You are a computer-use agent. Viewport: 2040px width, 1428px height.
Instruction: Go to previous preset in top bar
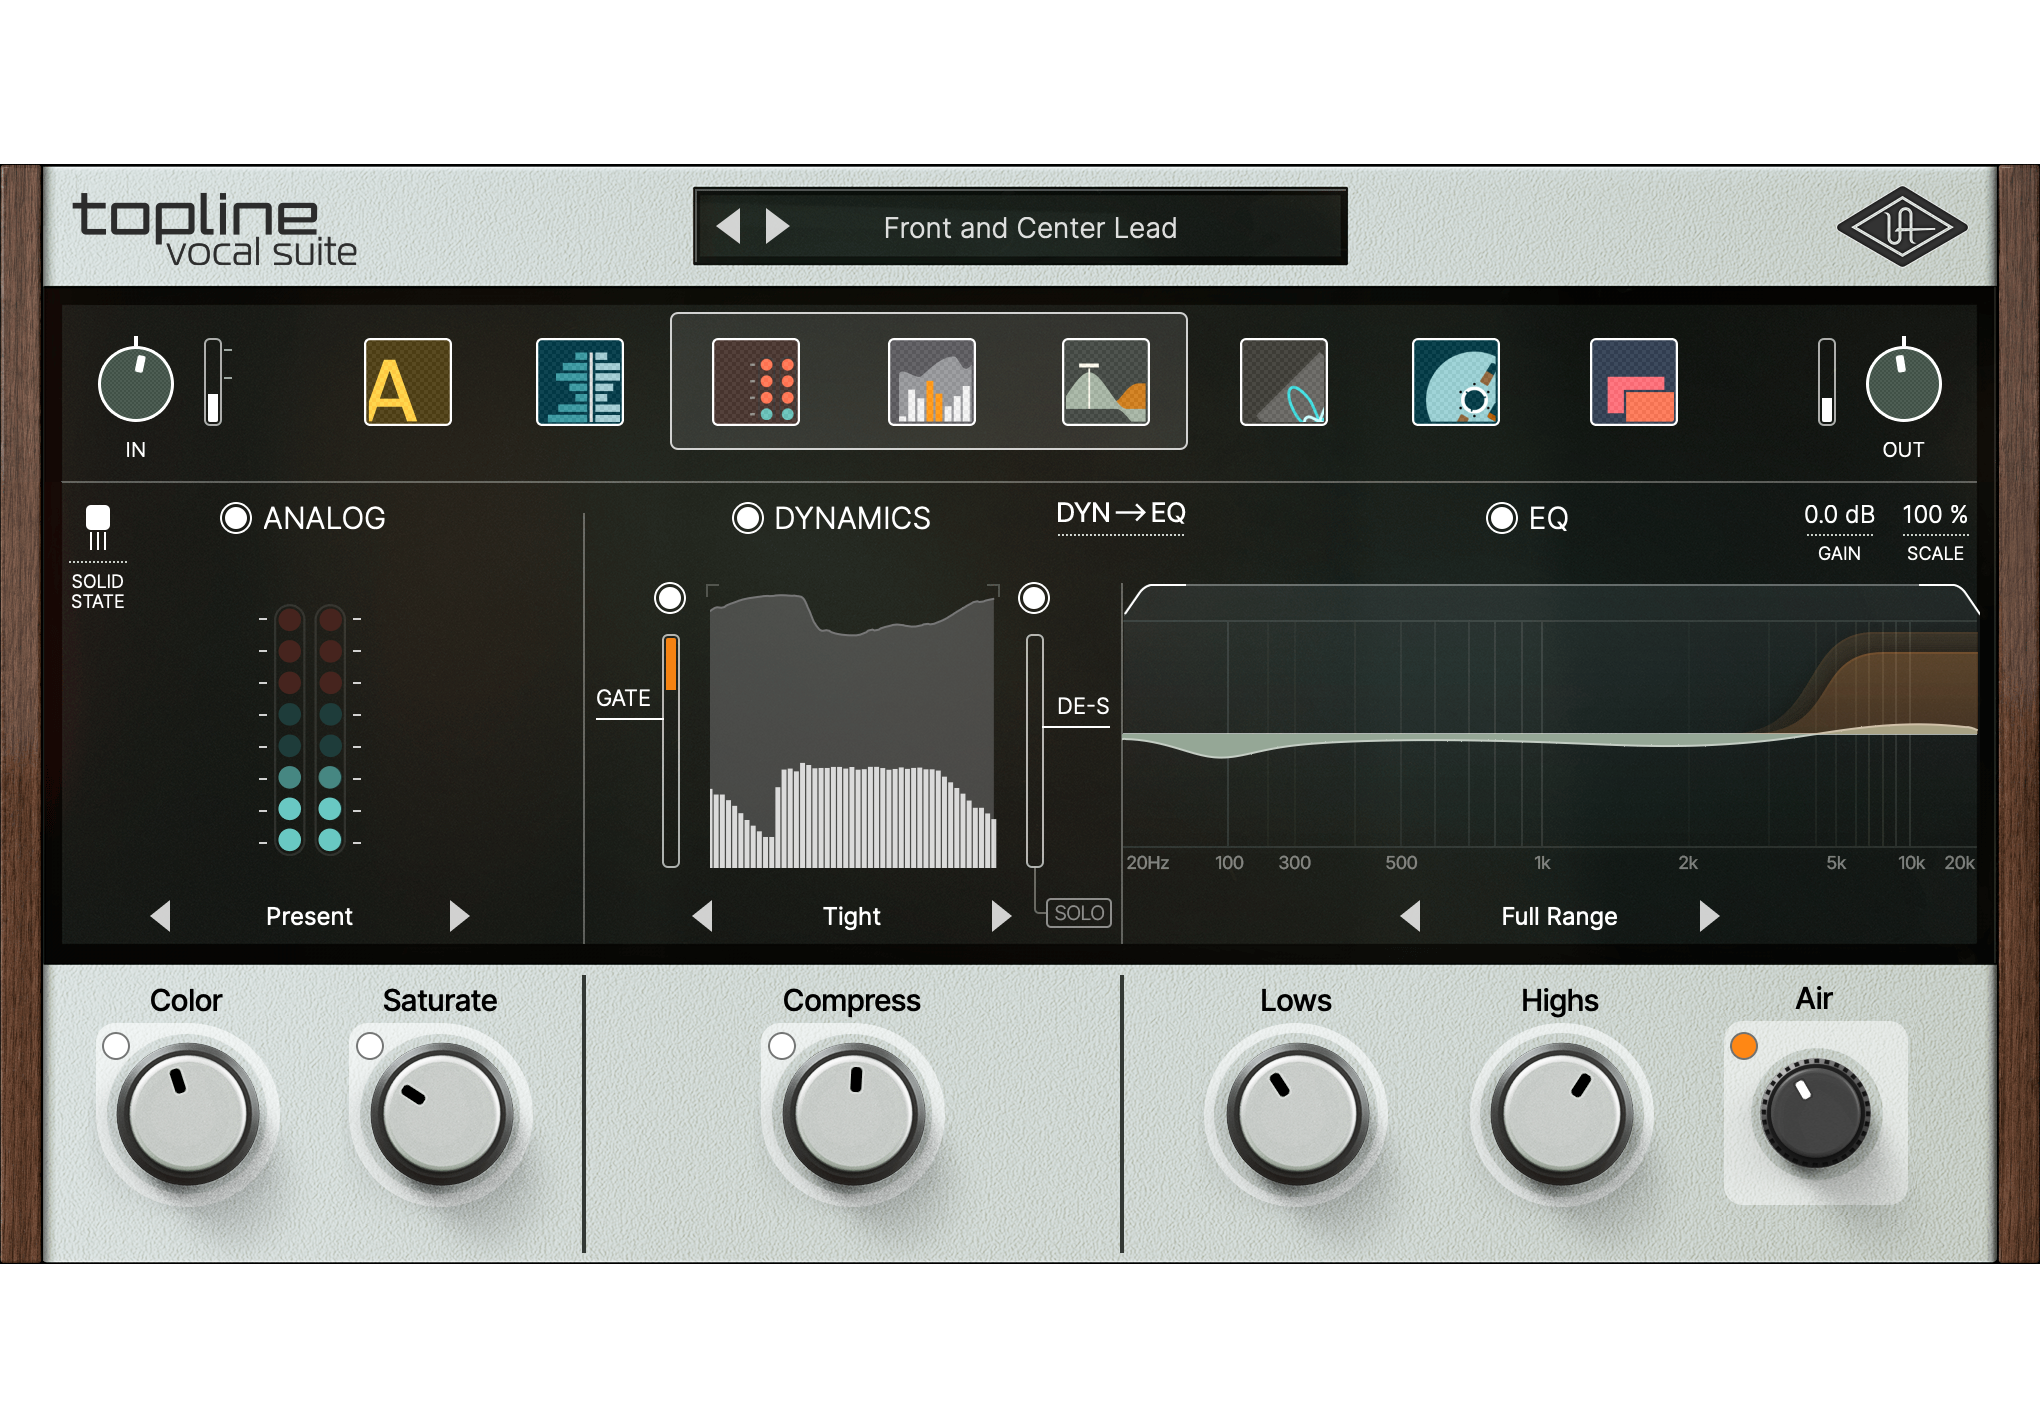click(x=729, y=226)
